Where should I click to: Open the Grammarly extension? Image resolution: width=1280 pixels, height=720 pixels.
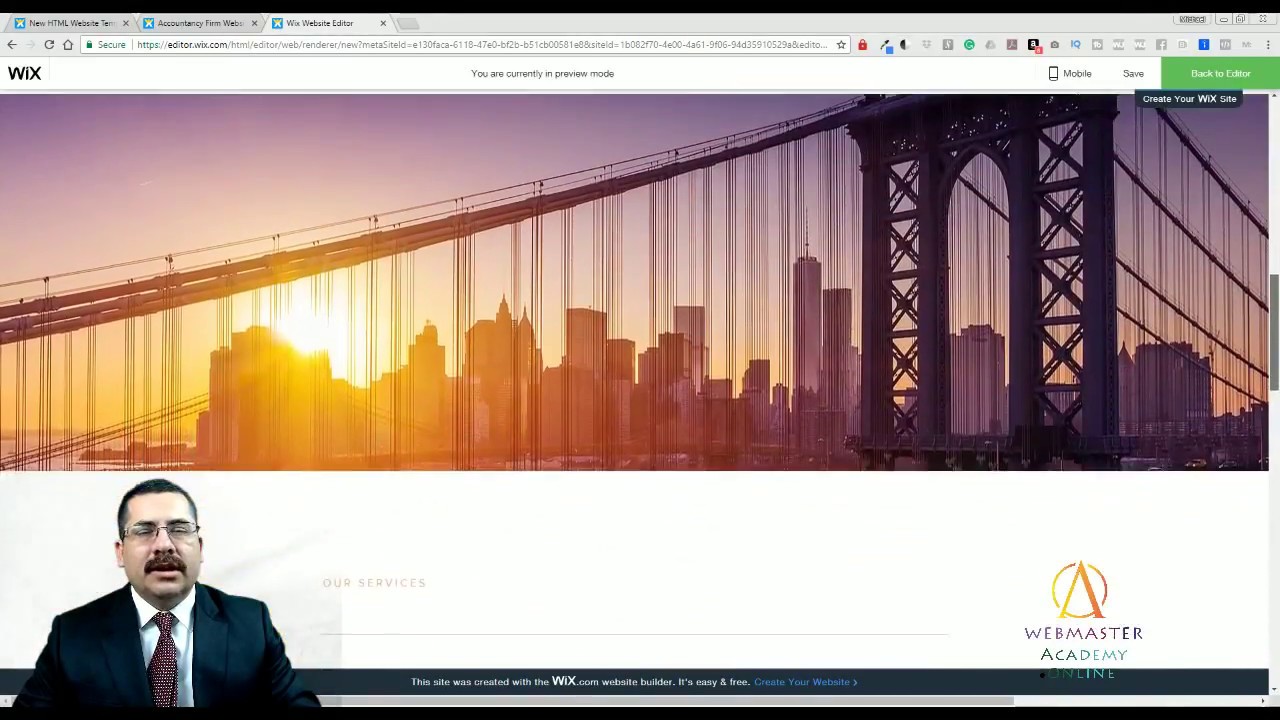(969, 45)
